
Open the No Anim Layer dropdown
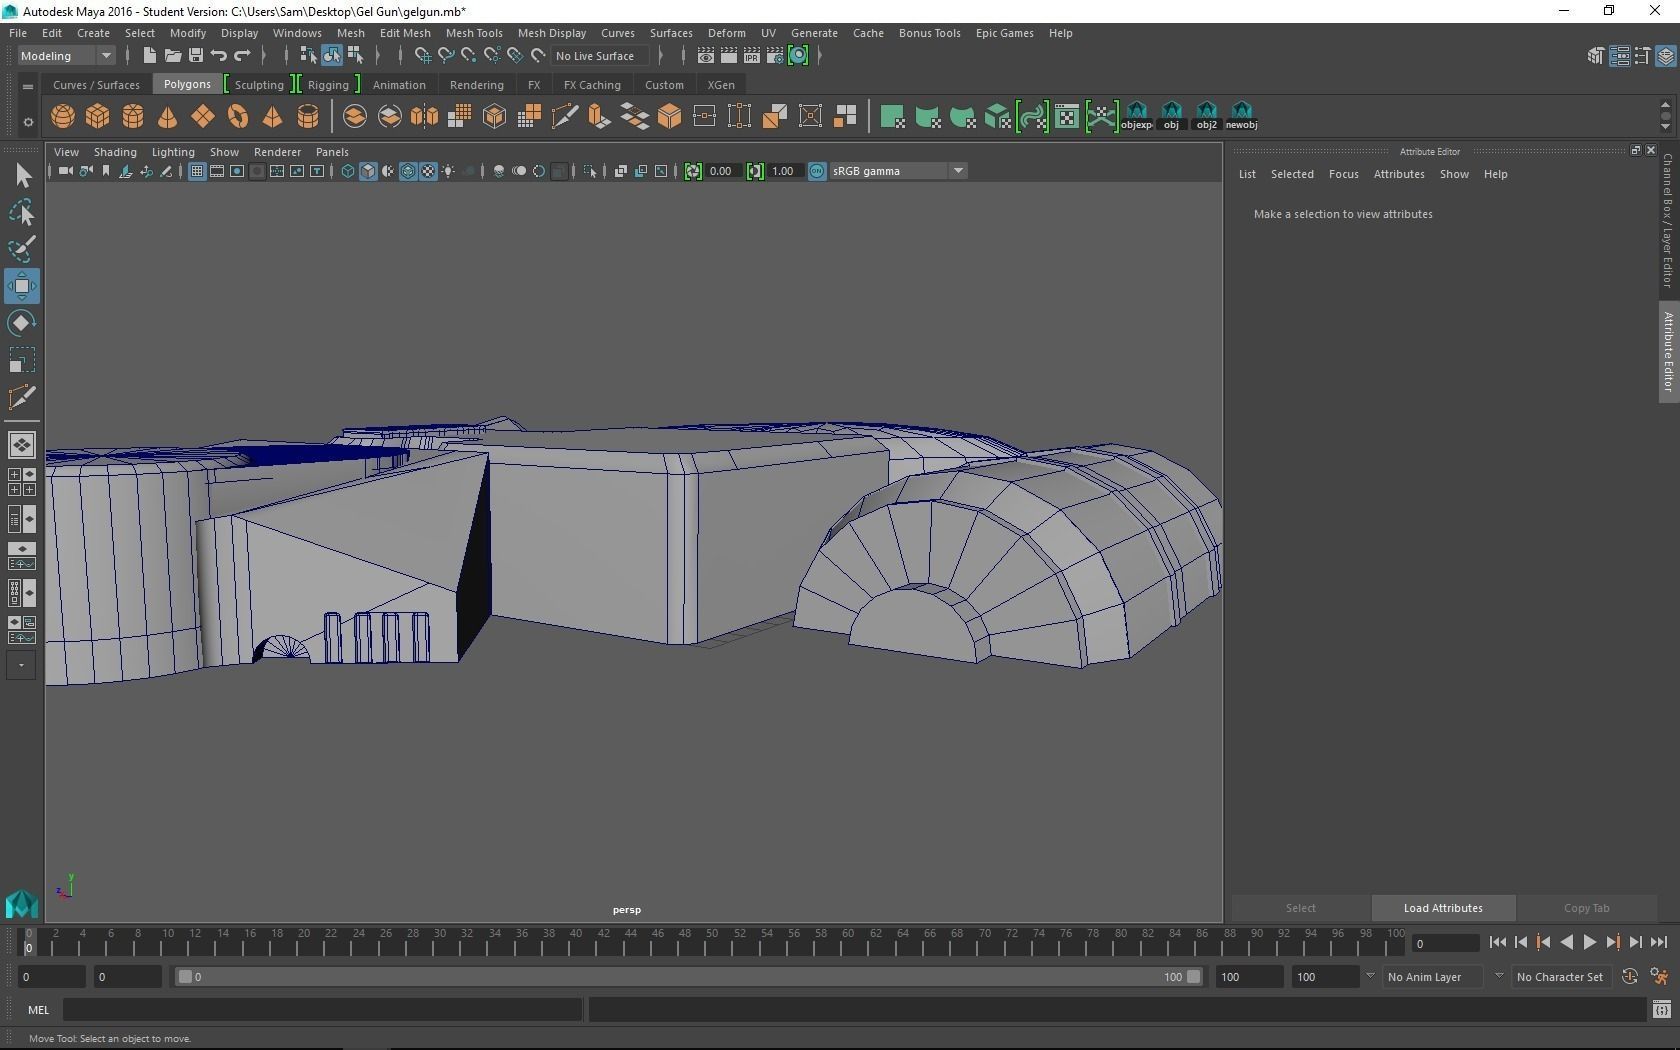click(1432, 977)
